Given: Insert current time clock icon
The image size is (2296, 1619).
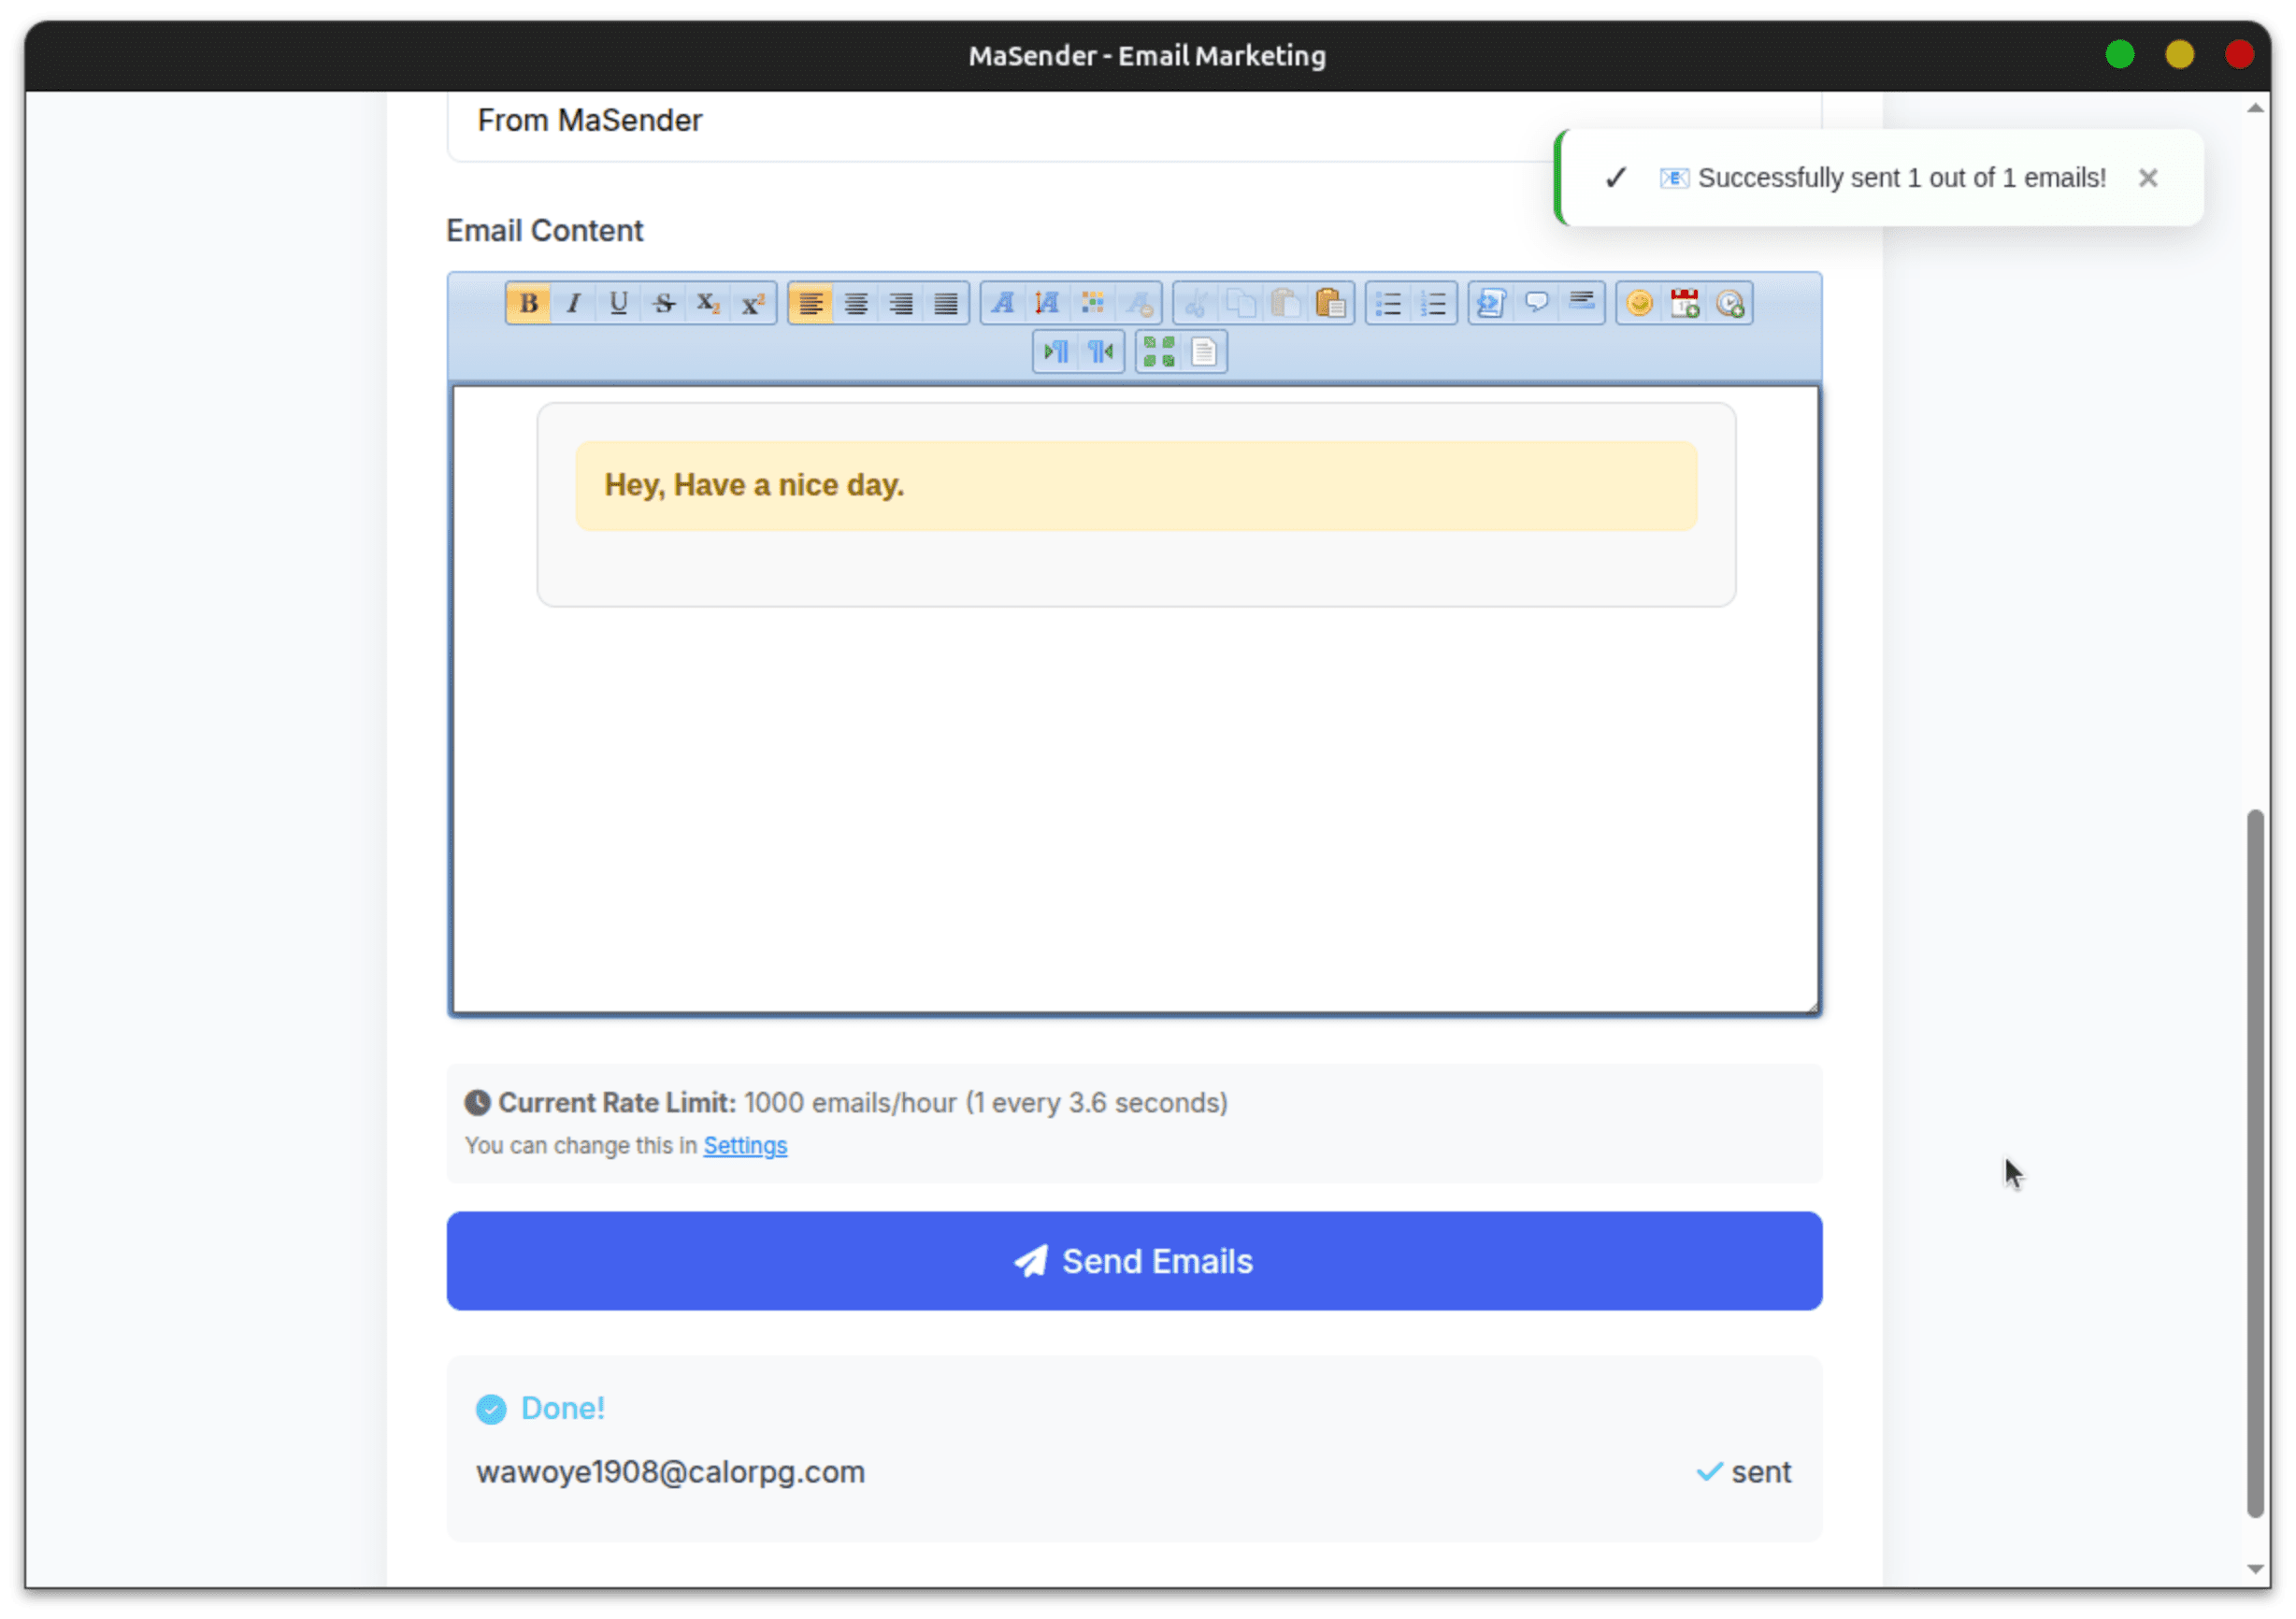Looking at the screenshot, I should click(1730, 303).
